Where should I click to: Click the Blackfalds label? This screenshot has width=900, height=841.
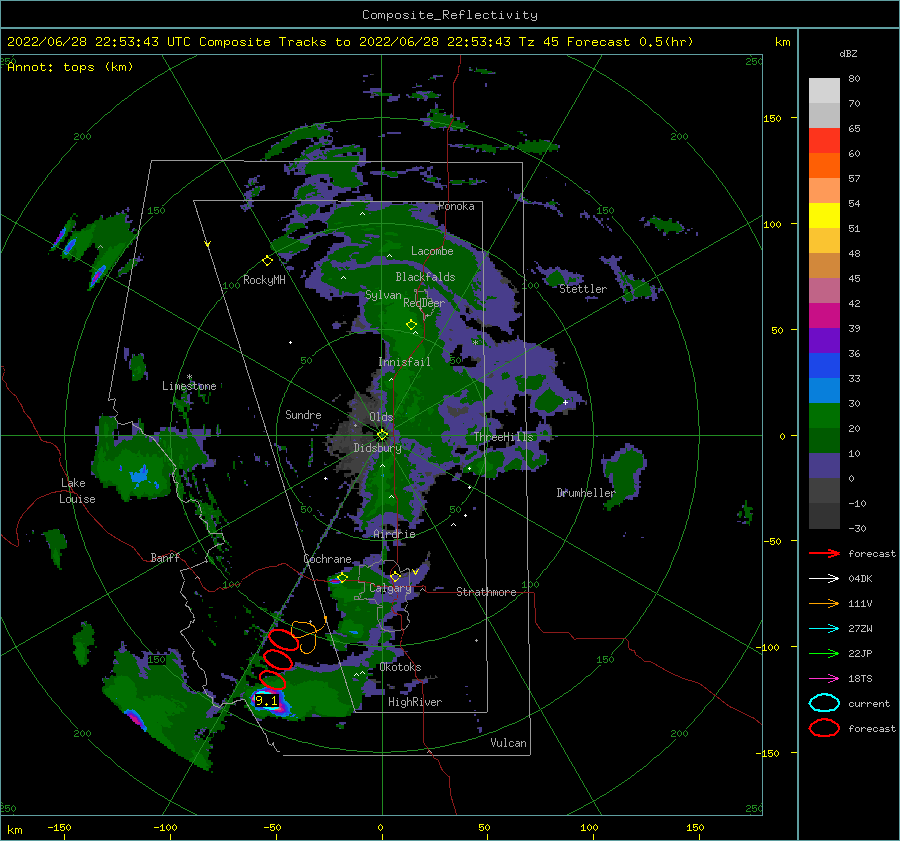(425, 277)
